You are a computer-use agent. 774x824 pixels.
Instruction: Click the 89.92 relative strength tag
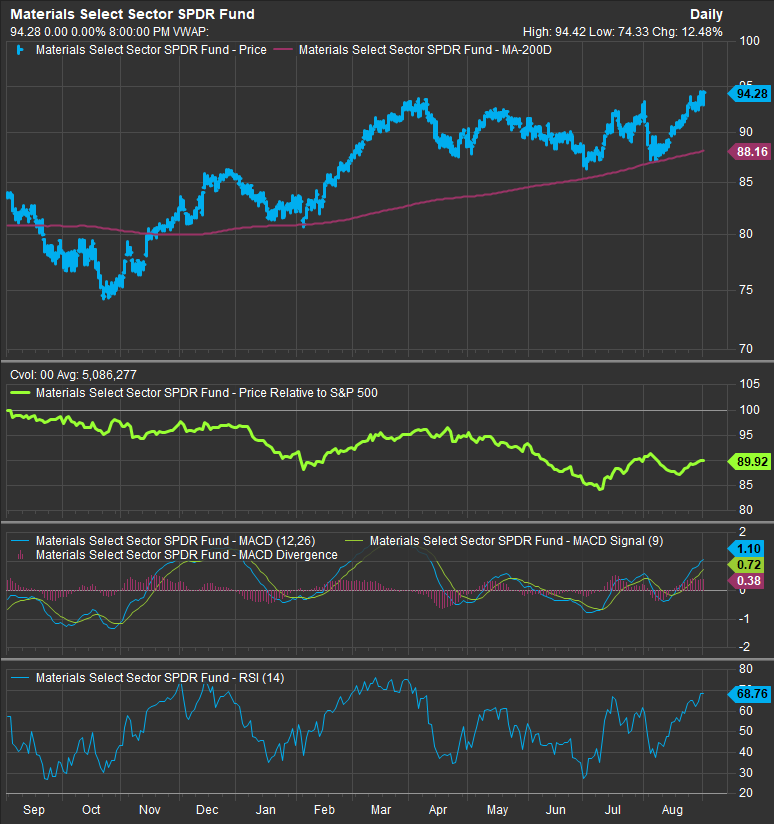pyautogui.click(x=750, y=462)
